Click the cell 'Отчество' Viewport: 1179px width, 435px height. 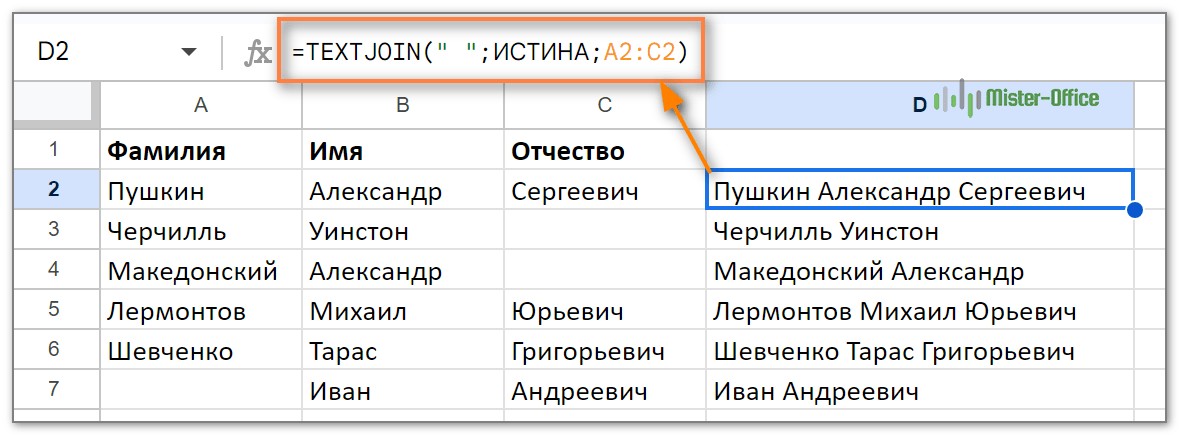pyautogui.click(x=605, y=150)
